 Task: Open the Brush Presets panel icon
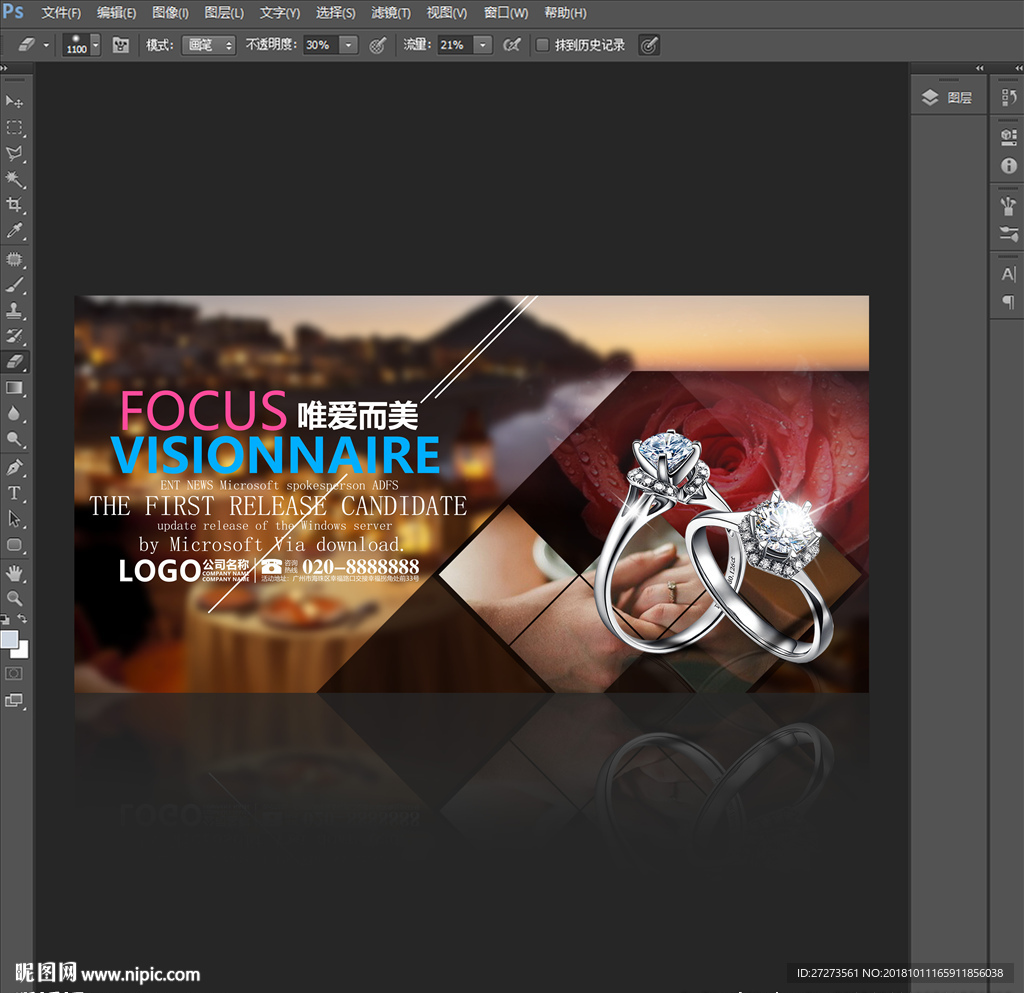click(1008, 233)
